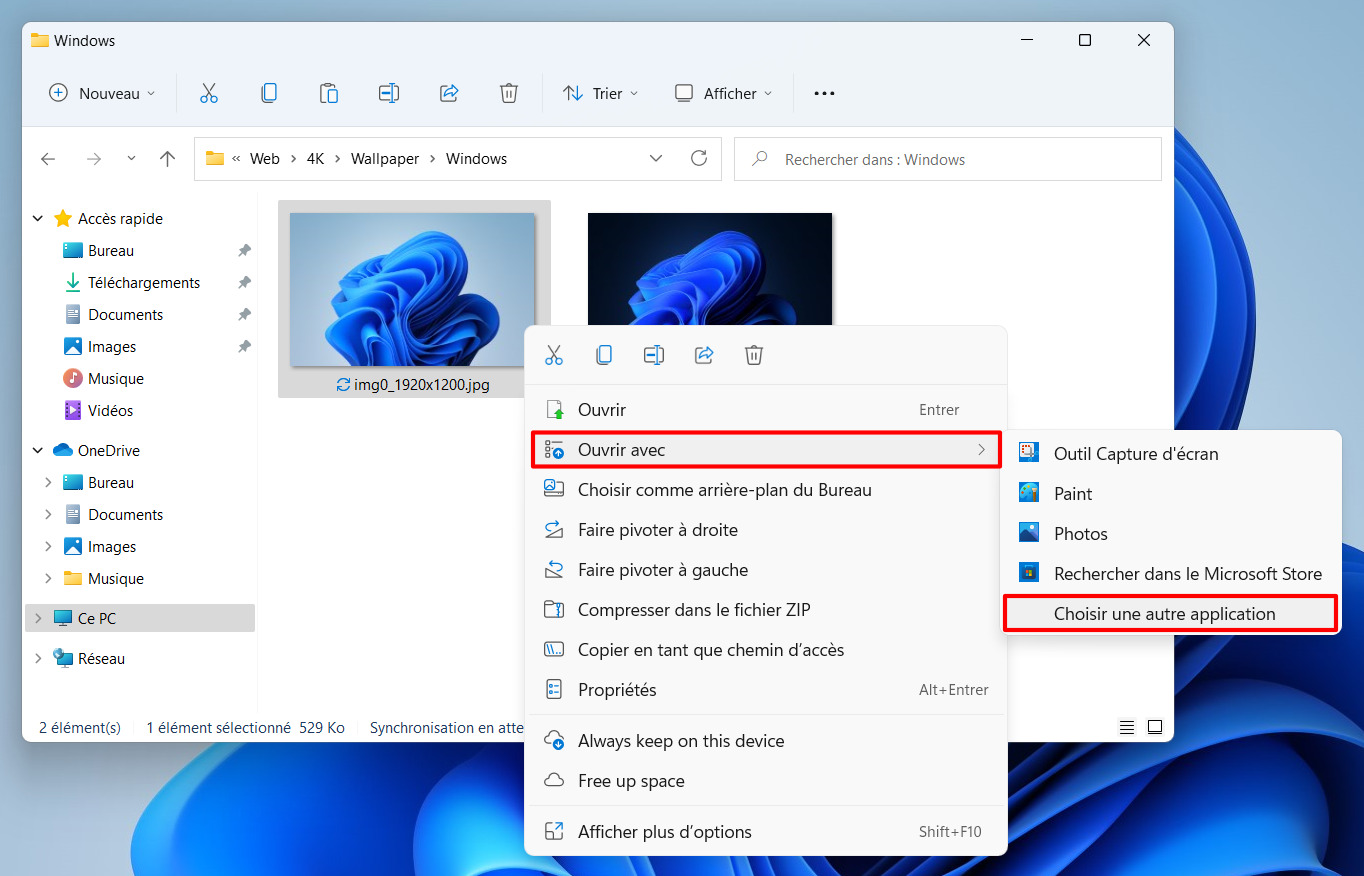Click the Cut scissors icon in the context menu
The height and width of the screenshot is (876, 1364).
pos(554,355)
